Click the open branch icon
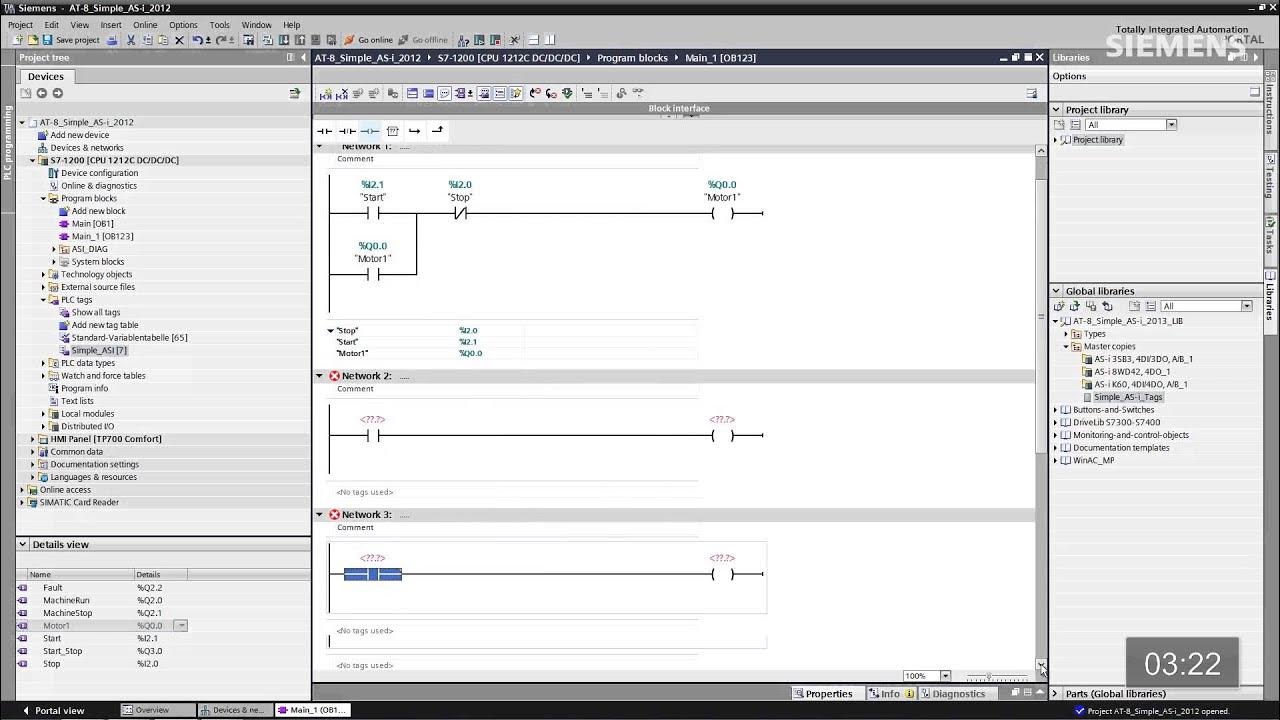 point(414,131)
